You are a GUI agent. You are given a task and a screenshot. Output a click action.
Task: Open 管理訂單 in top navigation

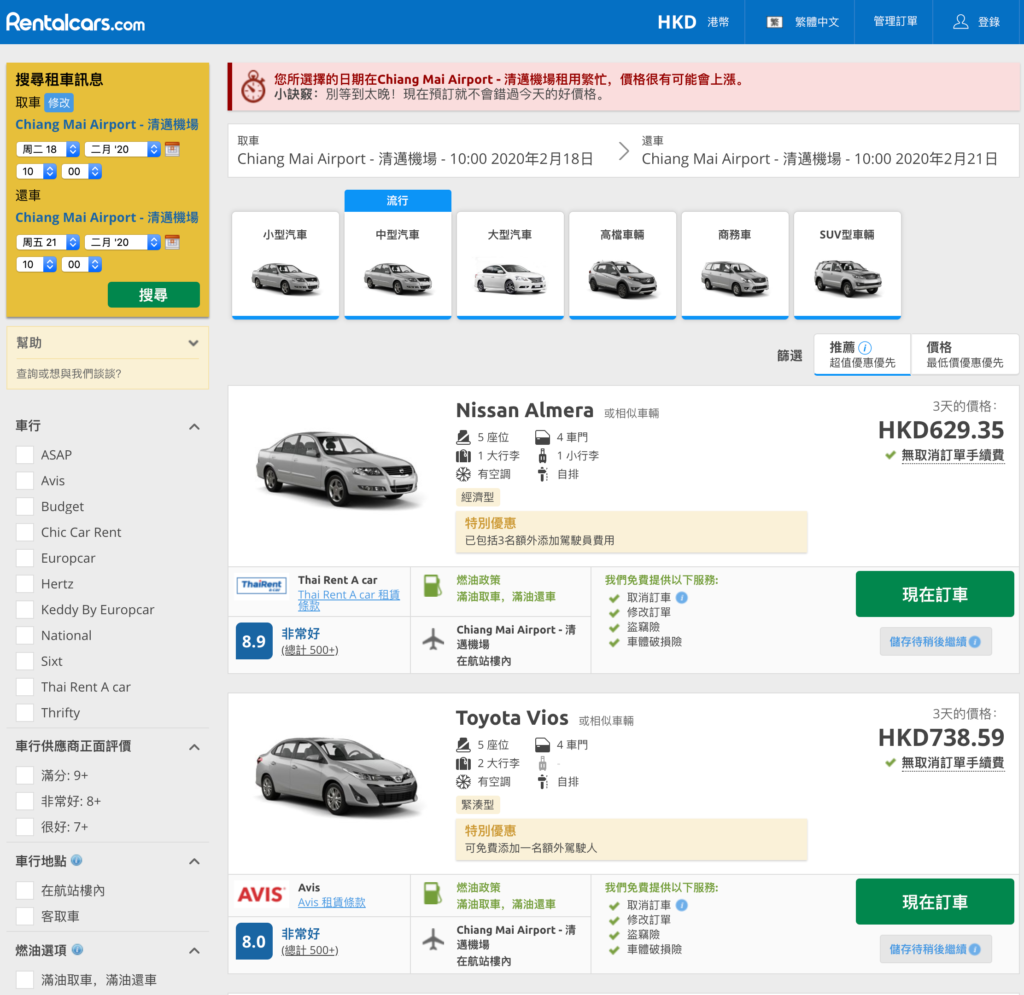coord(895,22)
